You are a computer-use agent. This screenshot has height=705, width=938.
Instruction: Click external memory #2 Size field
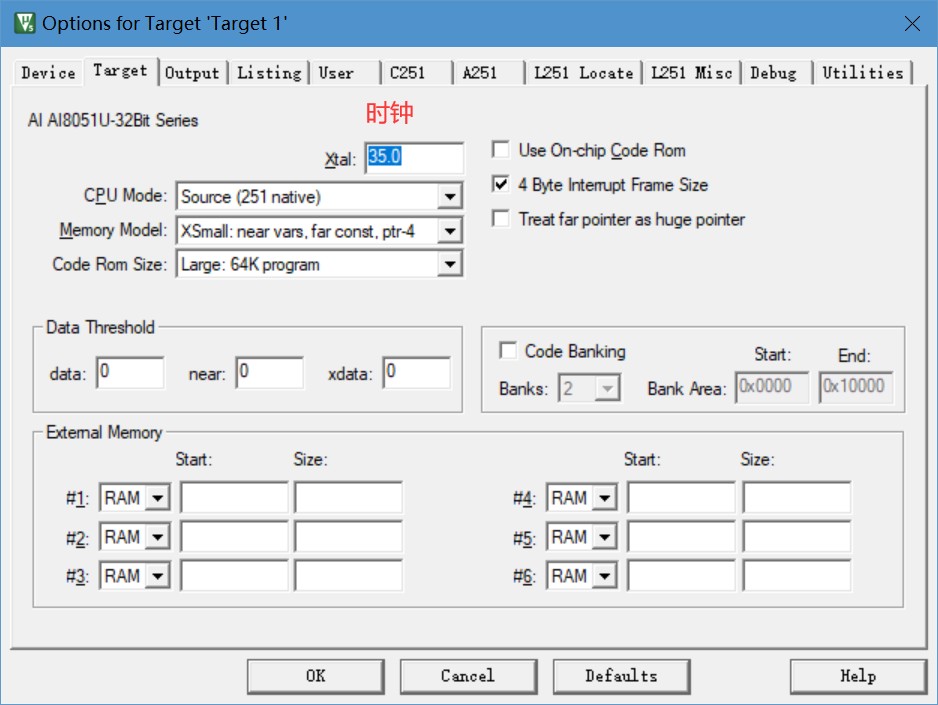pyautogui.click(x=348, y=537)
